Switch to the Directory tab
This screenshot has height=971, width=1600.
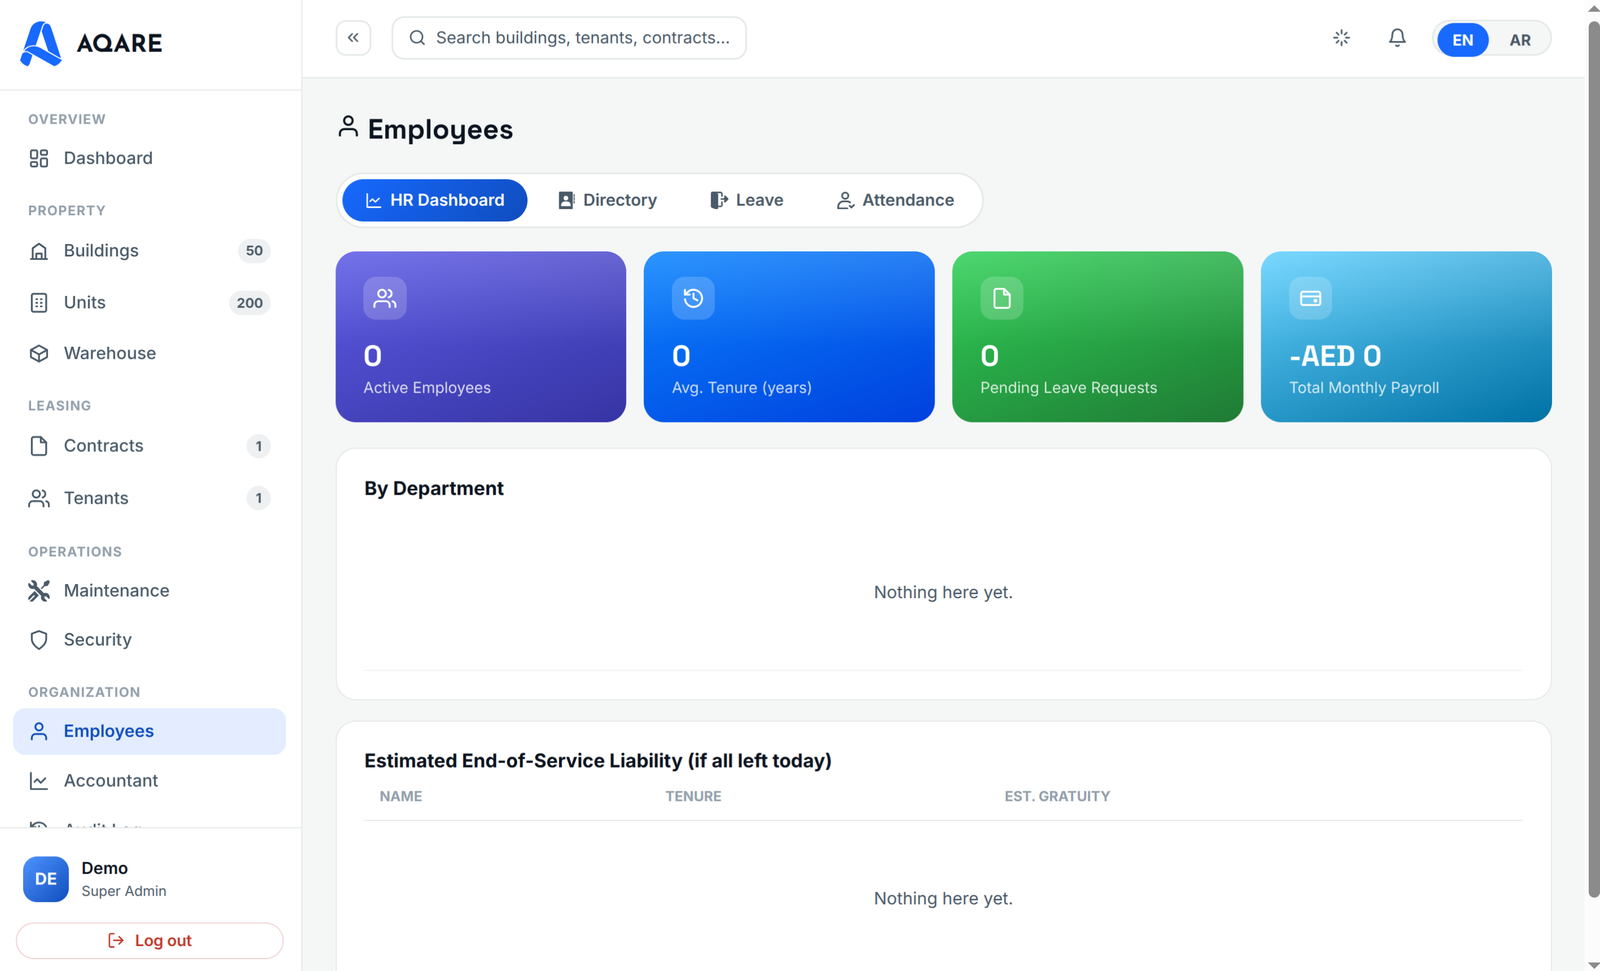coord(607,200)
